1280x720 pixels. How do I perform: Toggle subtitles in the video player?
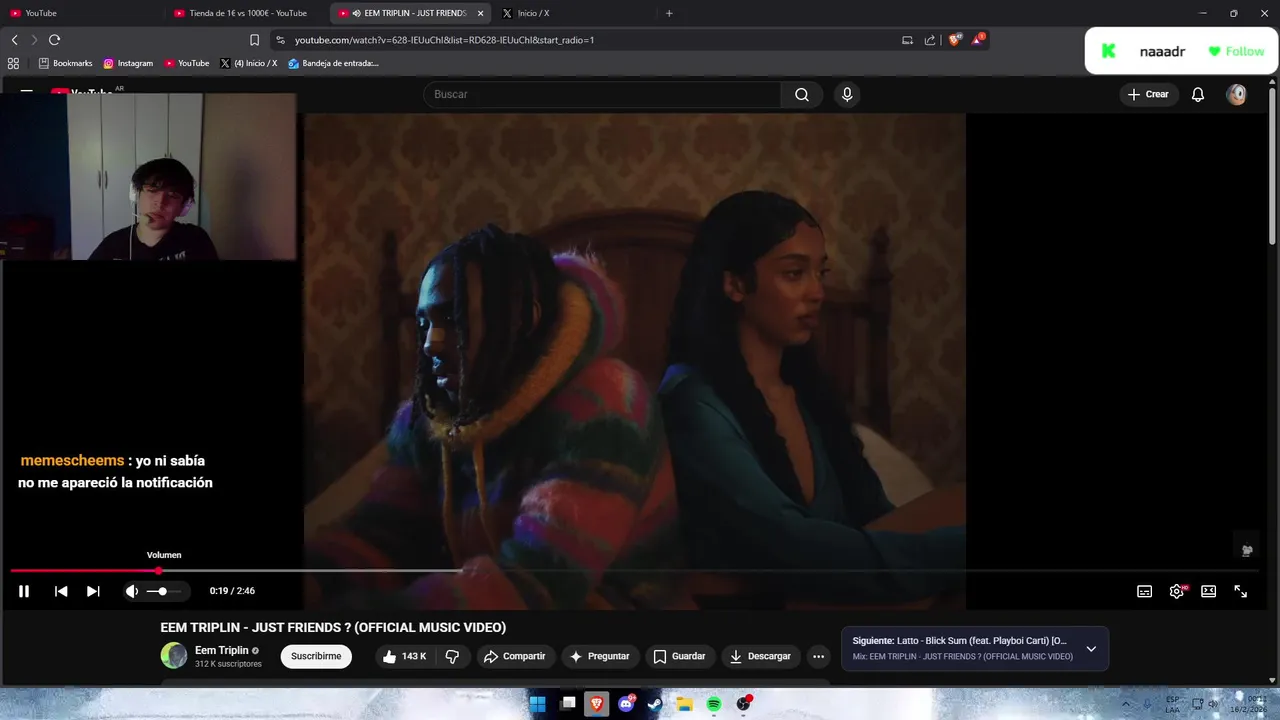pyautogui.click(x=1145, y=591)
